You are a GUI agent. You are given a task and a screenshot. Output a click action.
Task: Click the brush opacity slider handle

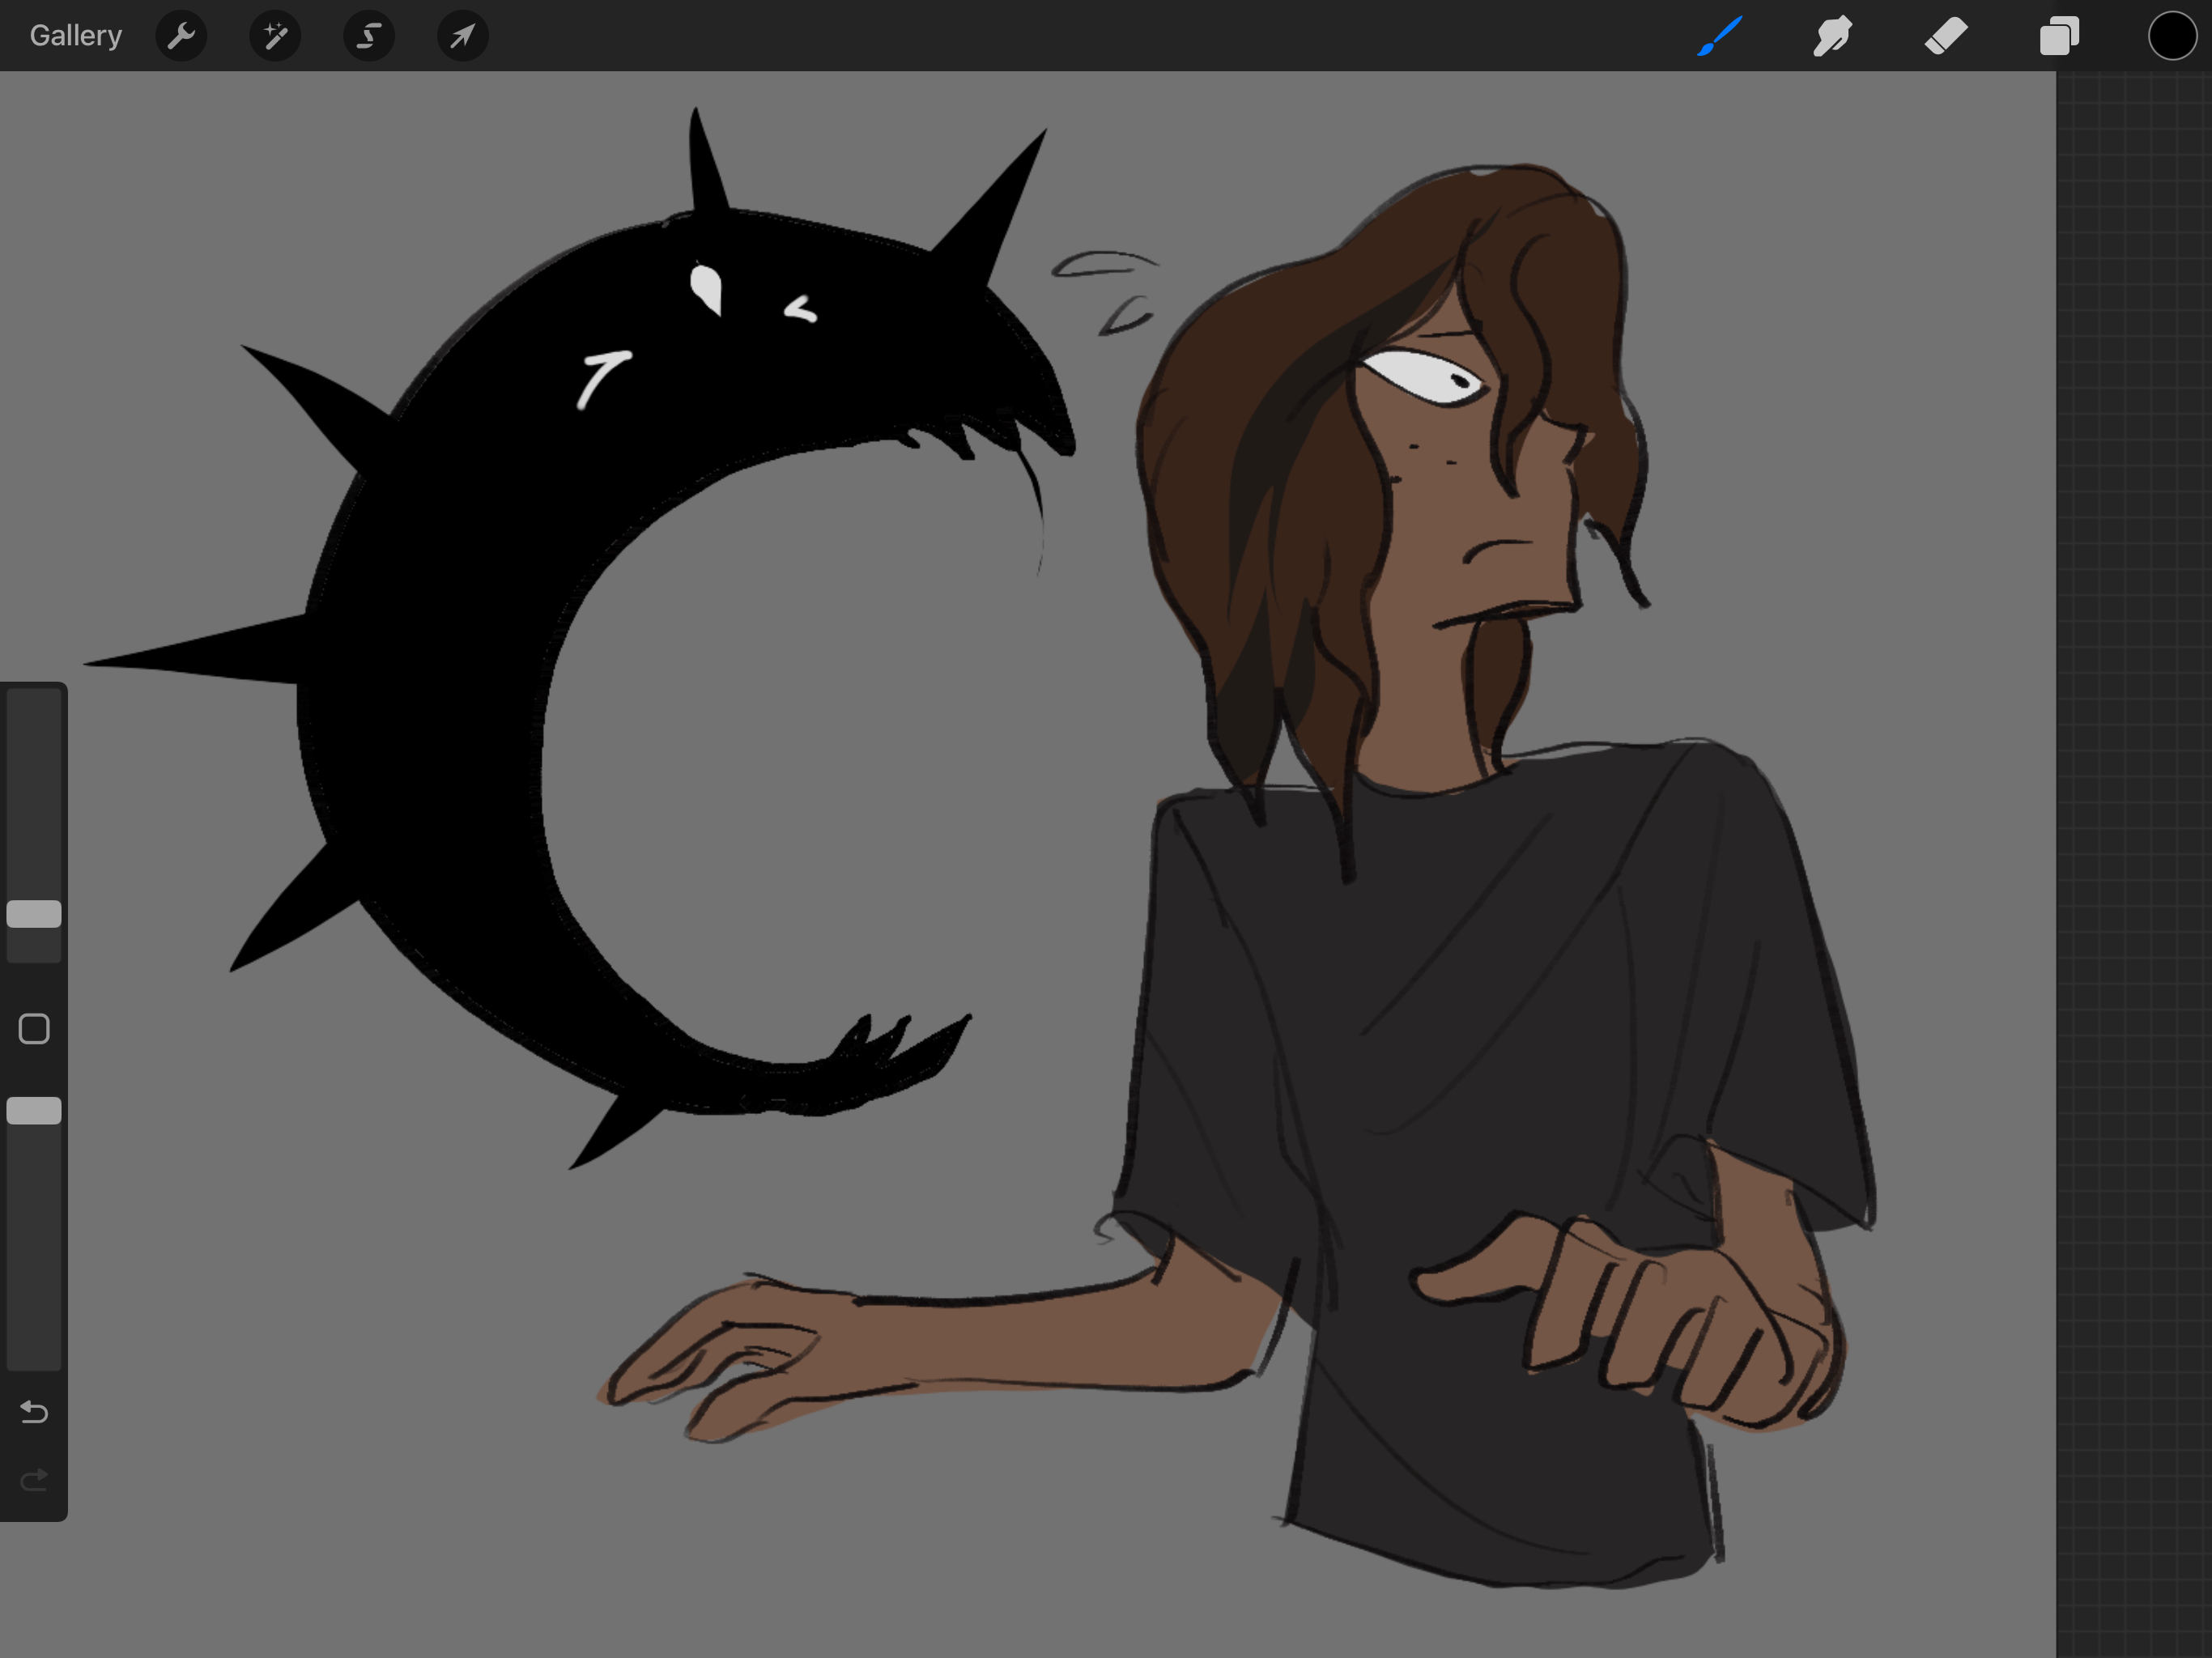34,1110
